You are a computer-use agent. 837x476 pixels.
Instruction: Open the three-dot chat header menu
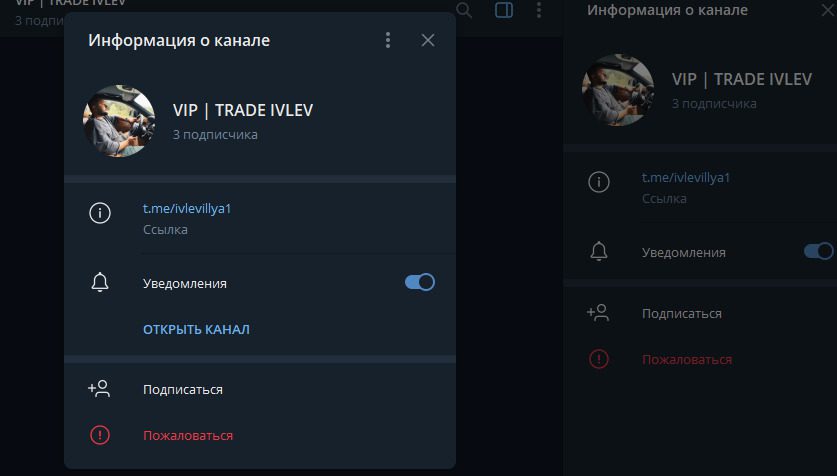[x=539, y=10]
